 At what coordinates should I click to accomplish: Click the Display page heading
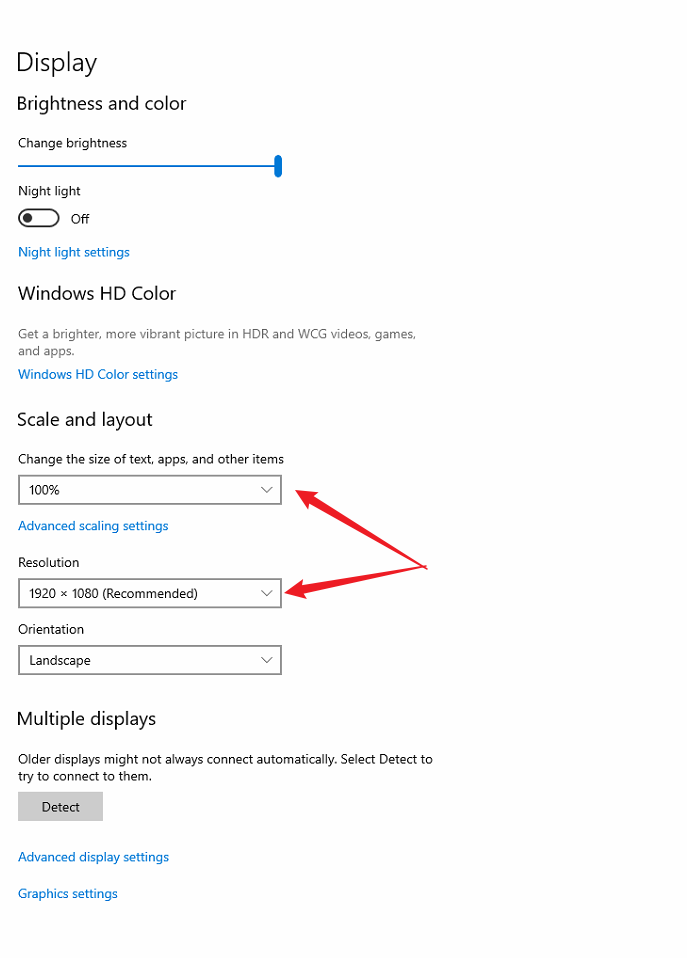[57, 63]
